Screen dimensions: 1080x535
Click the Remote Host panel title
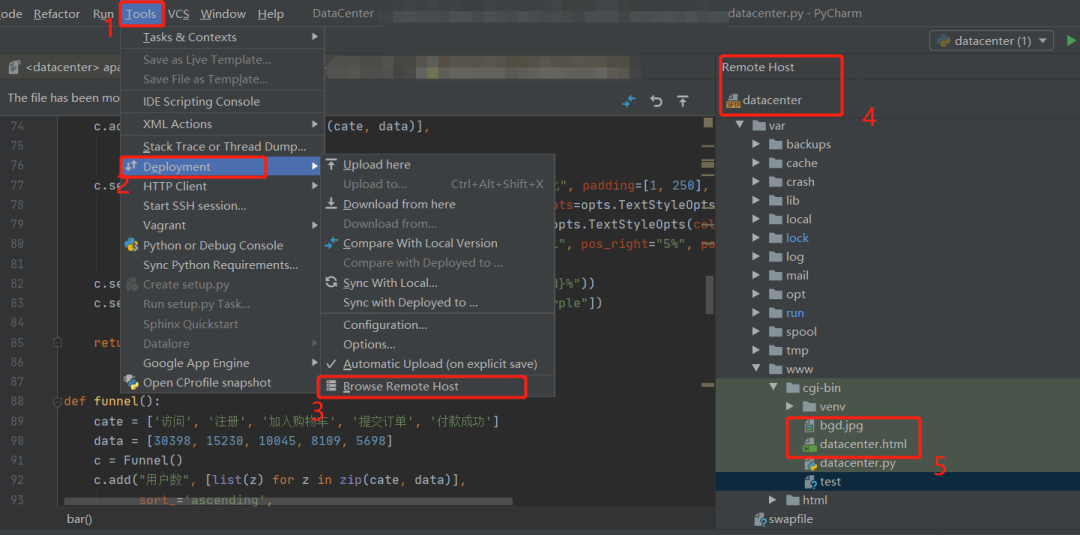coord(758,67)
